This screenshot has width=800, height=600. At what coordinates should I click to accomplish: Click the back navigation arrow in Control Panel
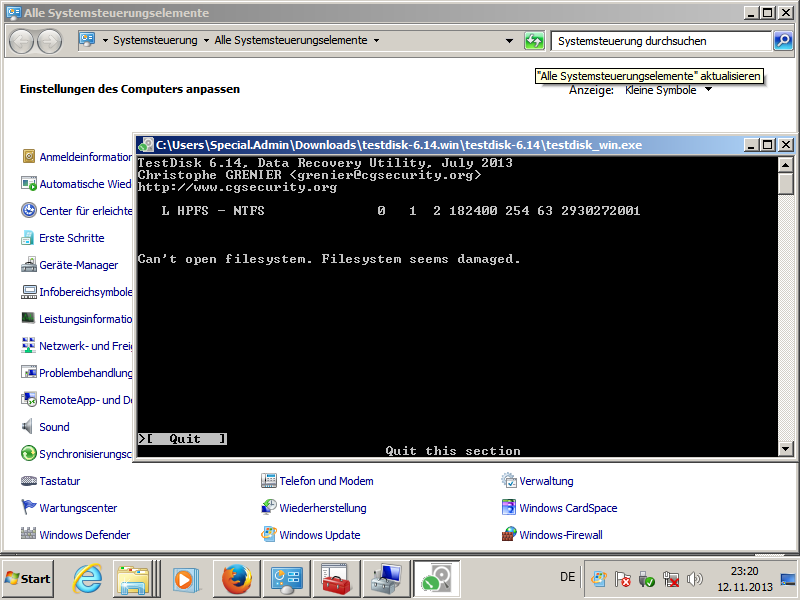[x=21, y=41]
